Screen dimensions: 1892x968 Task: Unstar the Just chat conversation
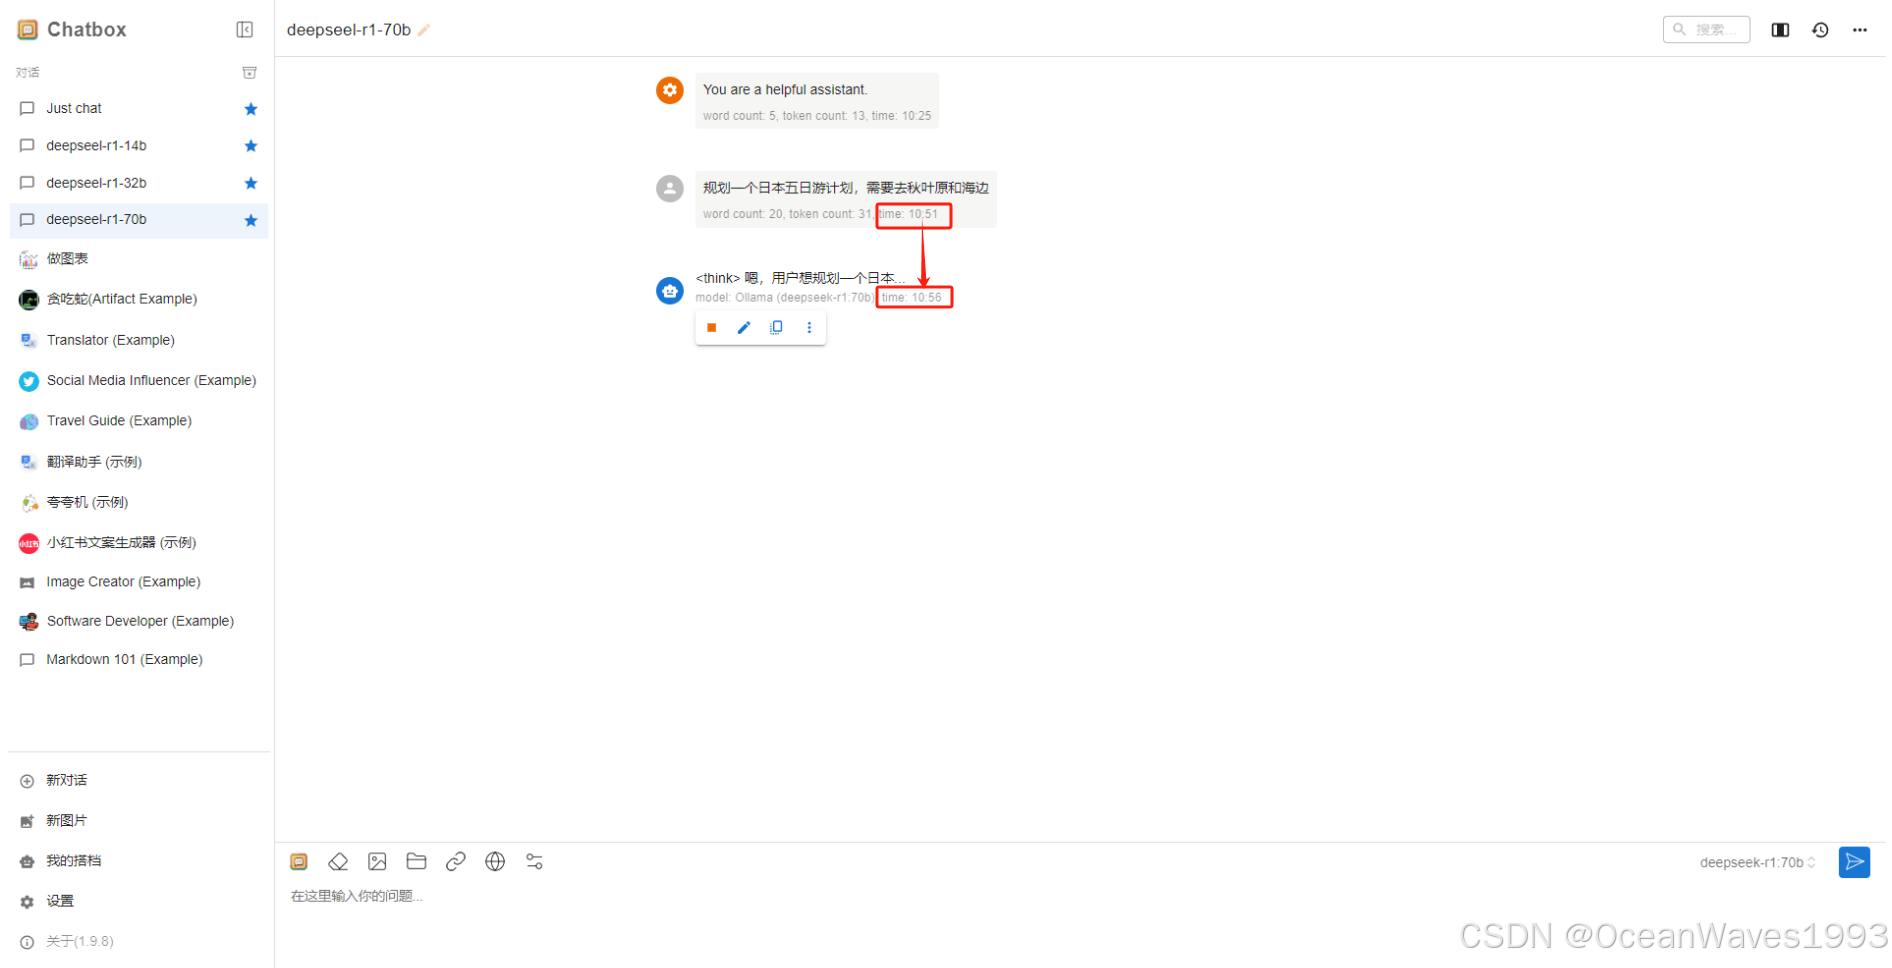(251, 109)
